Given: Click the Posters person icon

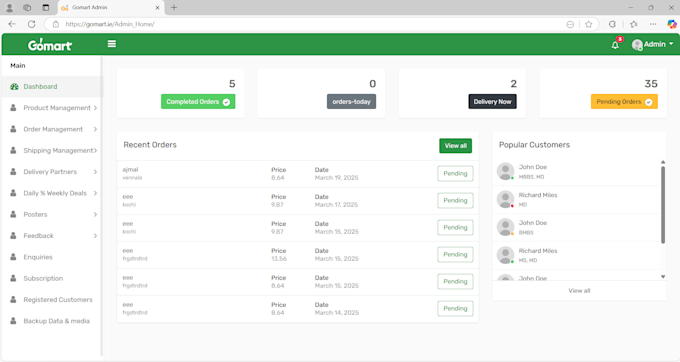Looking at the screenshot, I should 13,214.
